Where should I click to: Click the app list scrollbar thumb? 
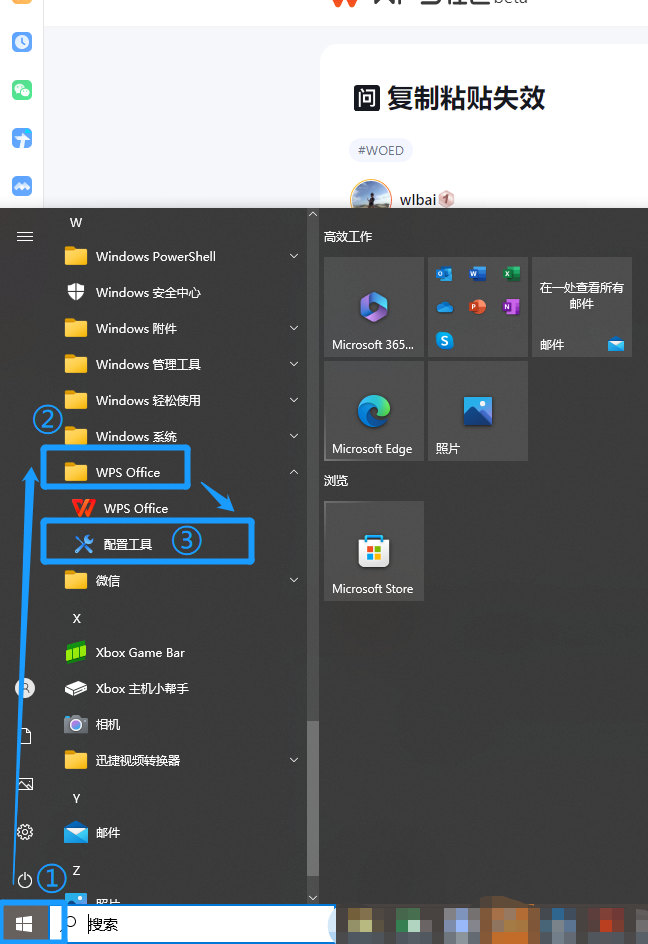[x=313, y=798]
